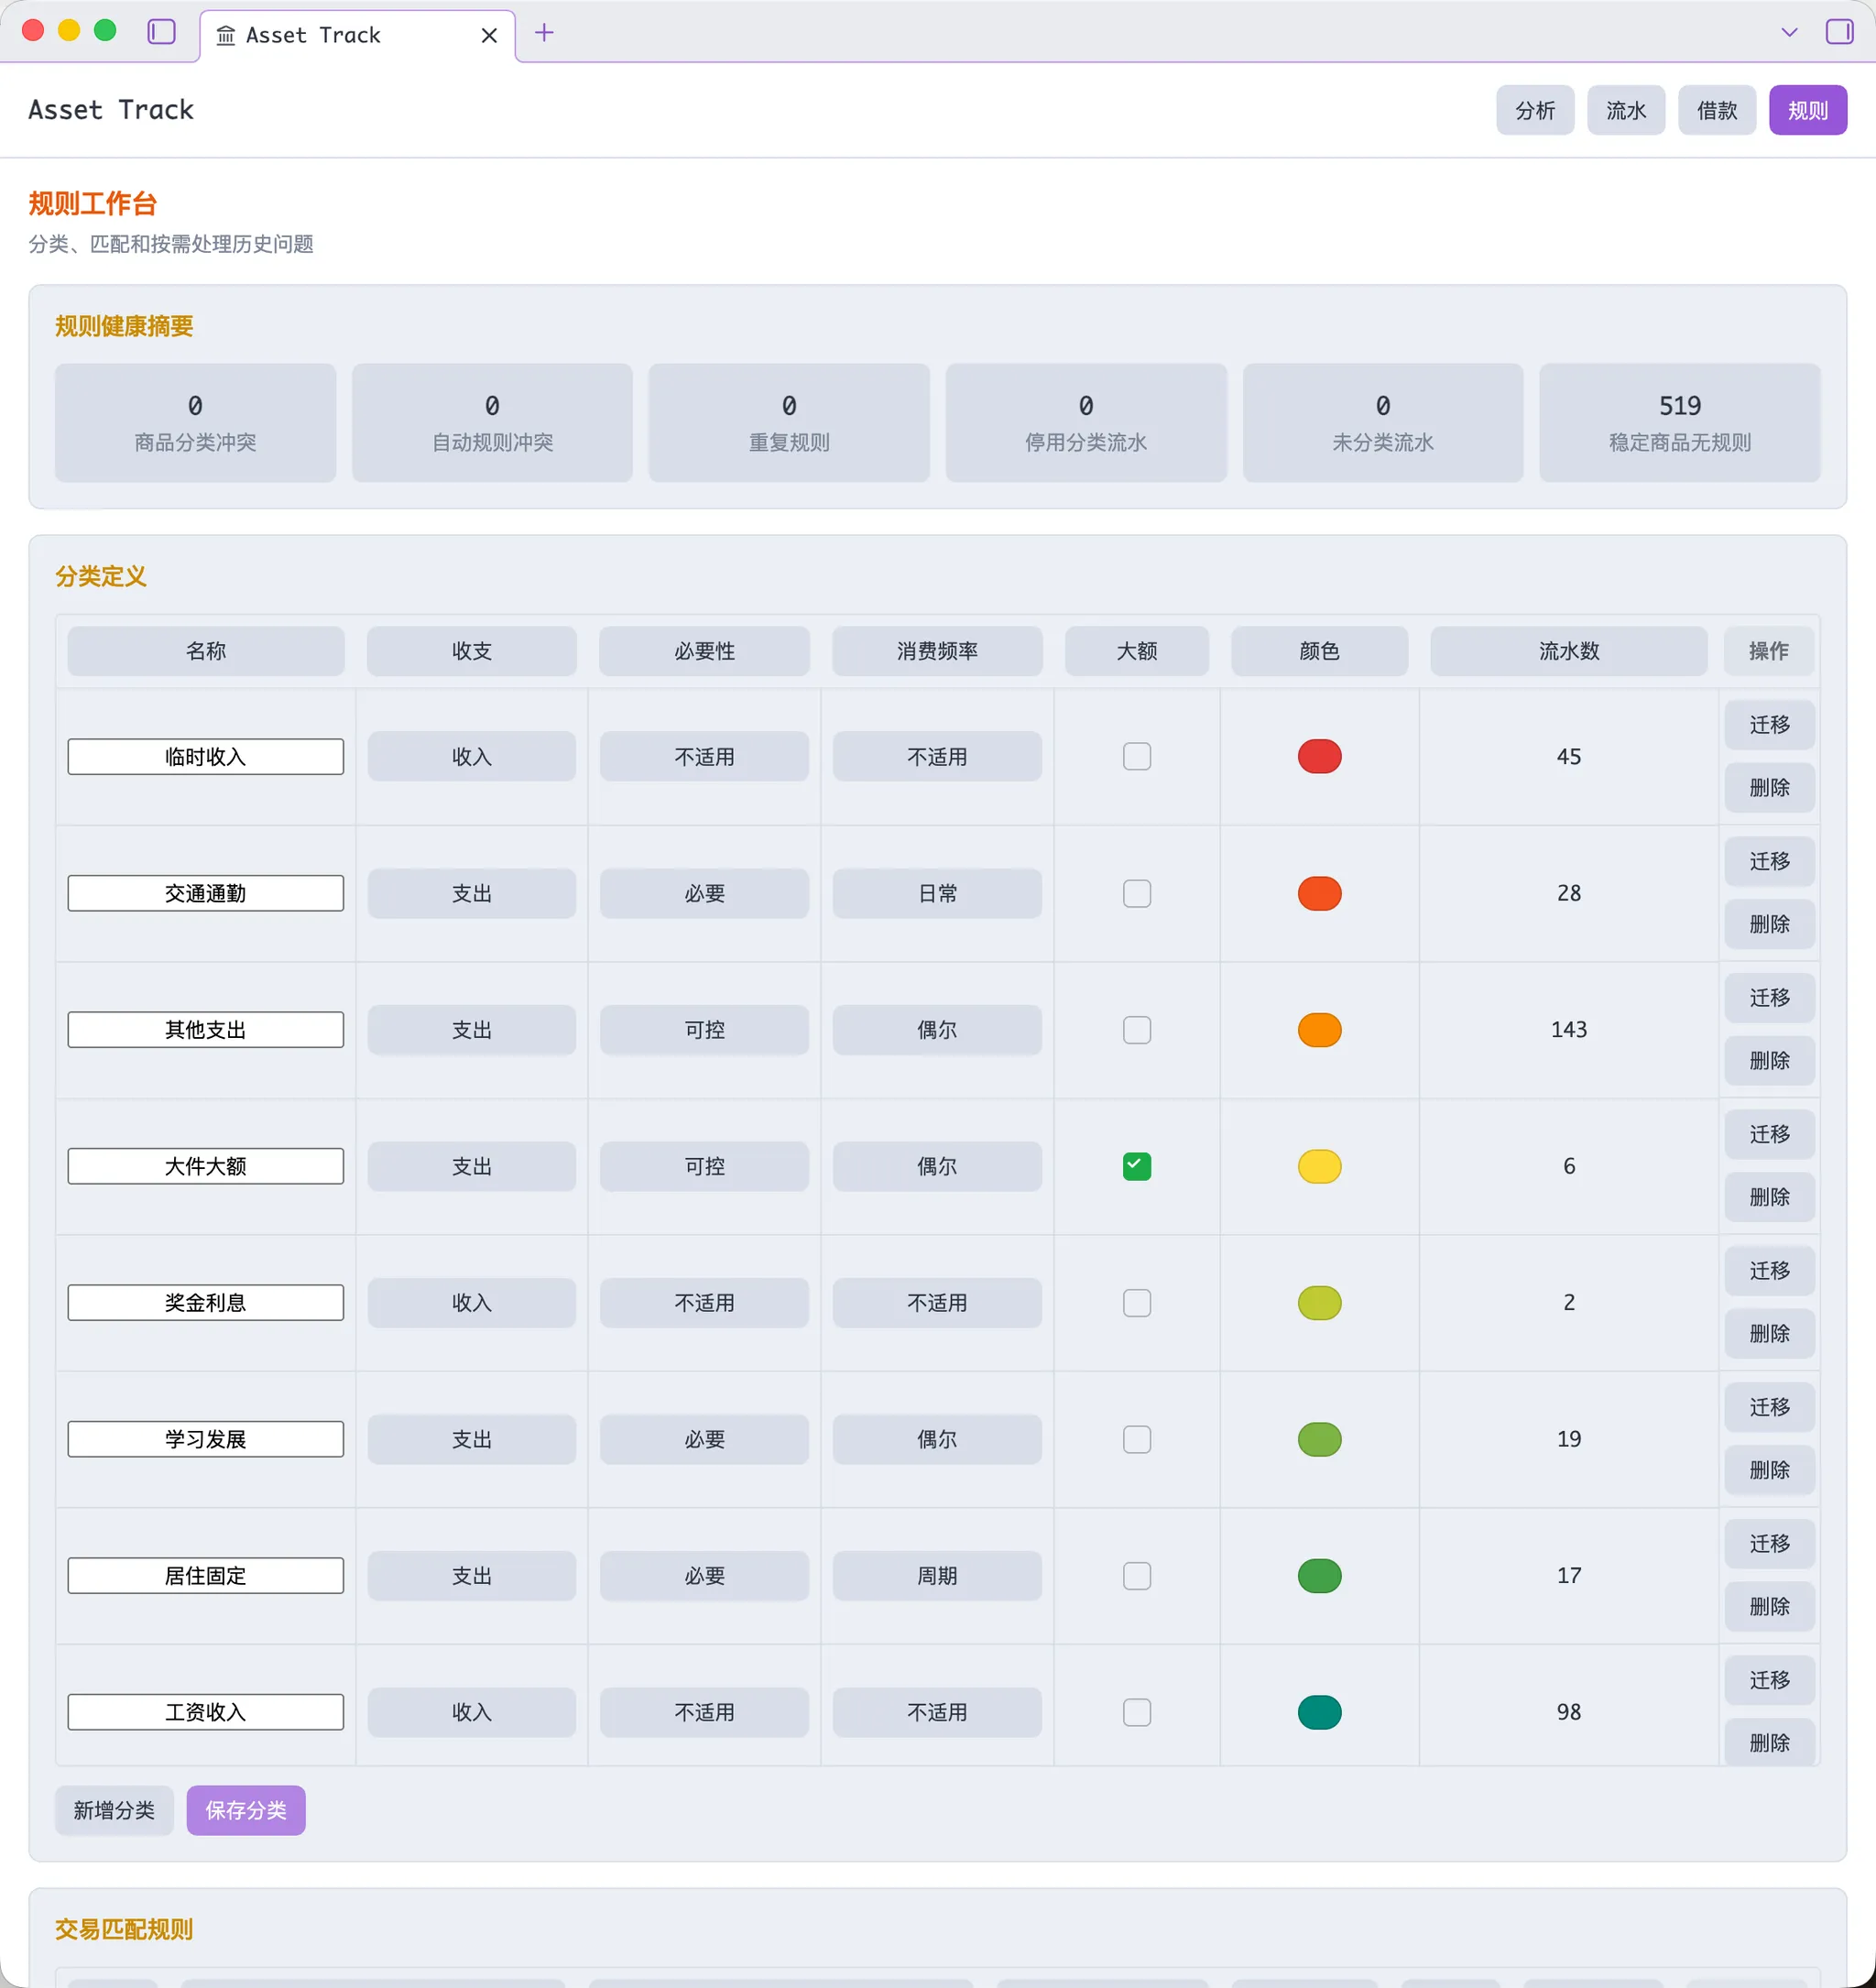
Task: Open 消费频率 dropdown for 奖金利息
Action: tap(937, 1302)
